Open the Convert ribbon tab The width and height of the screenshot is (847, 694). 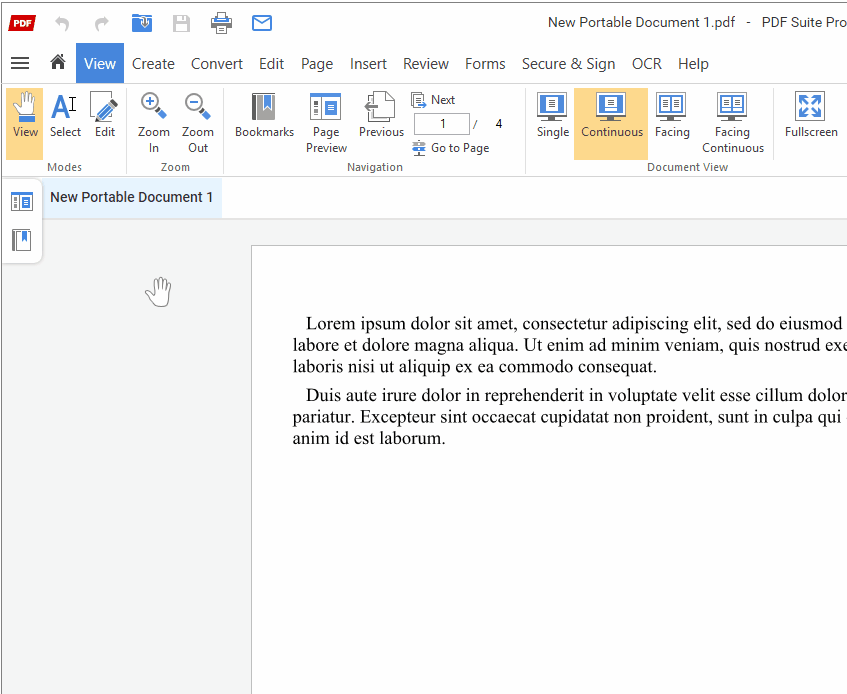point(217,64)
